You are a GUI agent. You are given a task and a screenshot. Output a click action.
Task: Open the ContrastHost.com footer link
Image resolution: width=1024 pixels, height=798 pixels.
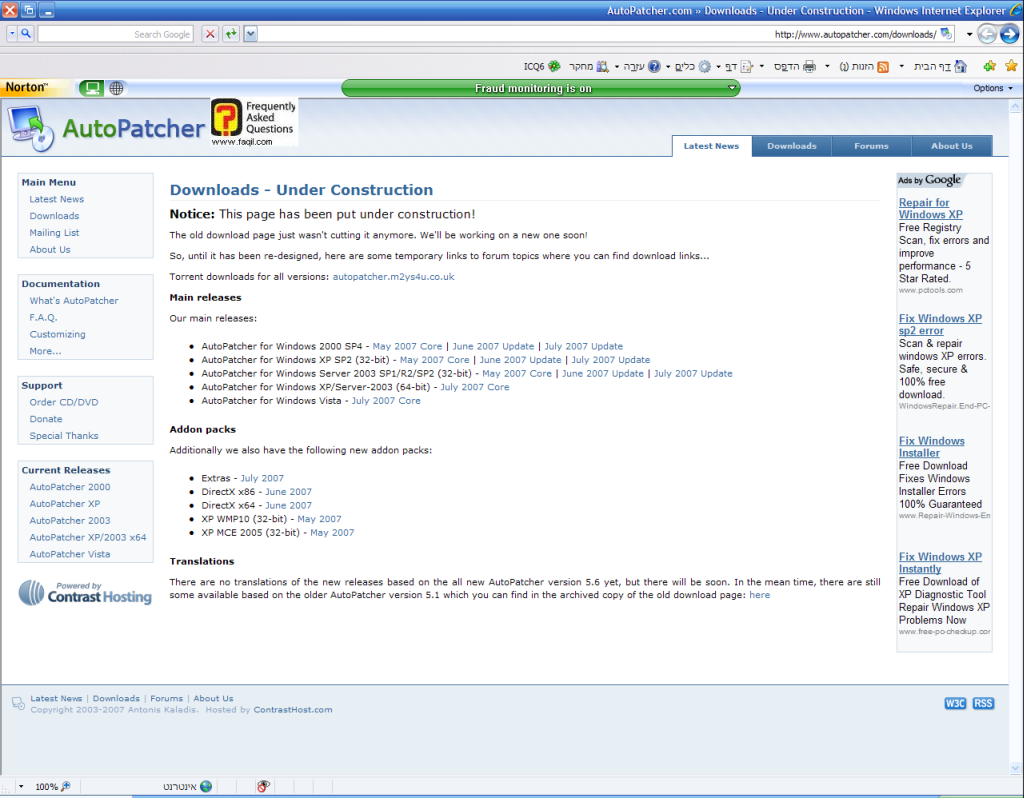[293, 710]
